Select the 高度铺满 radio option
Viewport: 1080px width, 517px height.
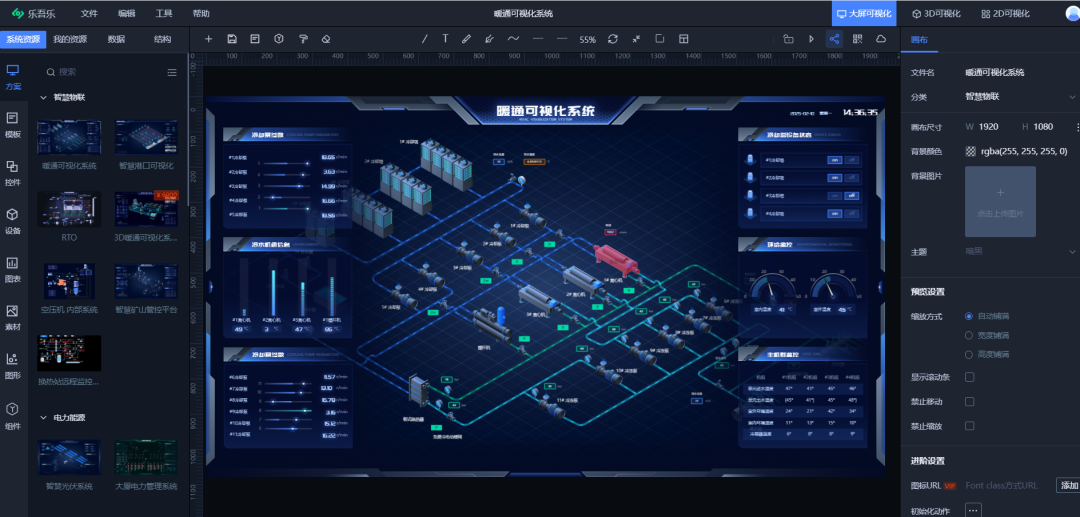(x=969, y=354)
